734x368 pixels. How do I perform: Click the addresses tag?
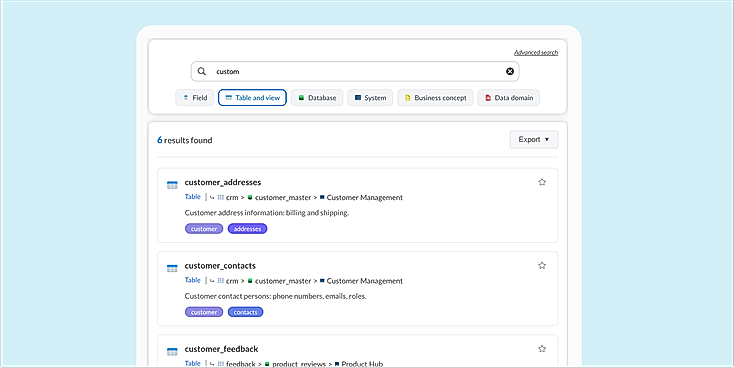tap(247, 229)
